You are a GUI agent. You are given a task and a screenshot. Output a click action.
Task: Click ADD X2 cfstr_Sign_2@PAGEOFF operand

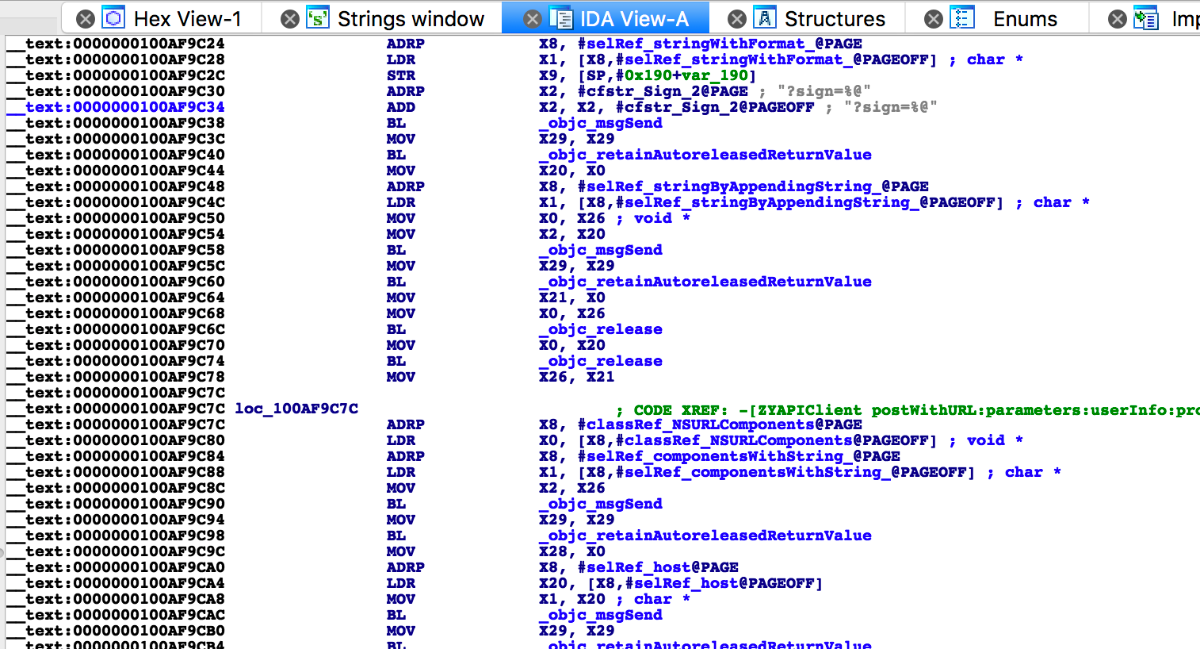coord(715,107)
